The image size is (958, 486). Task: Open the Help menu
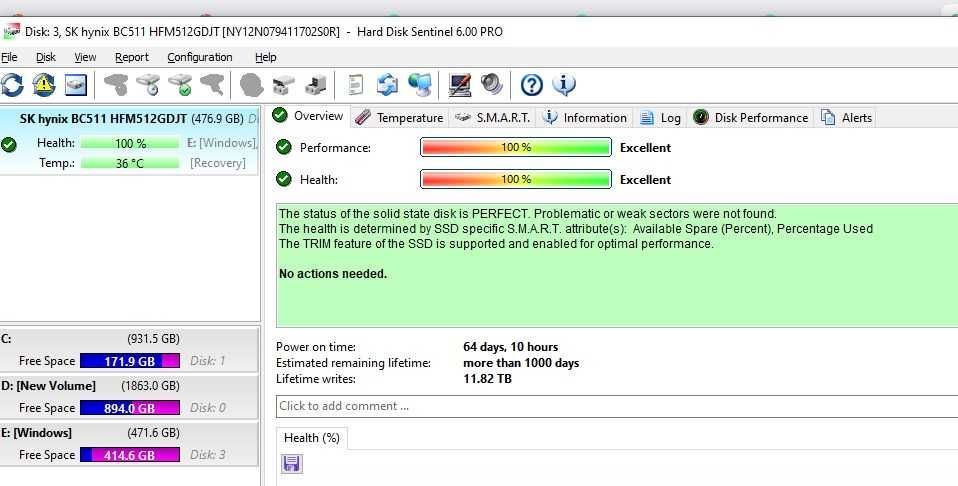coord(266,57)
